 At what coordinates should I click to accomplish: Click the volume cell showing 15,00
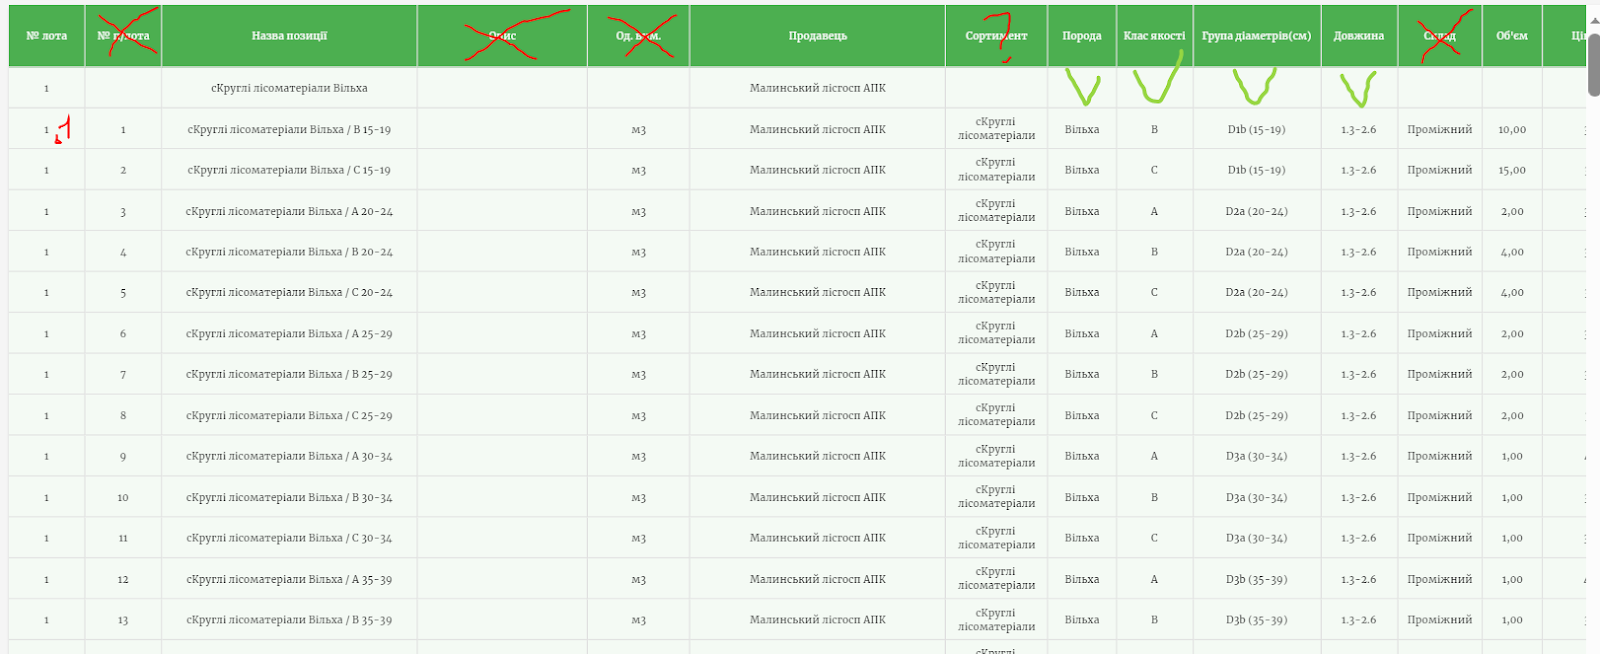click(1511, 170)
